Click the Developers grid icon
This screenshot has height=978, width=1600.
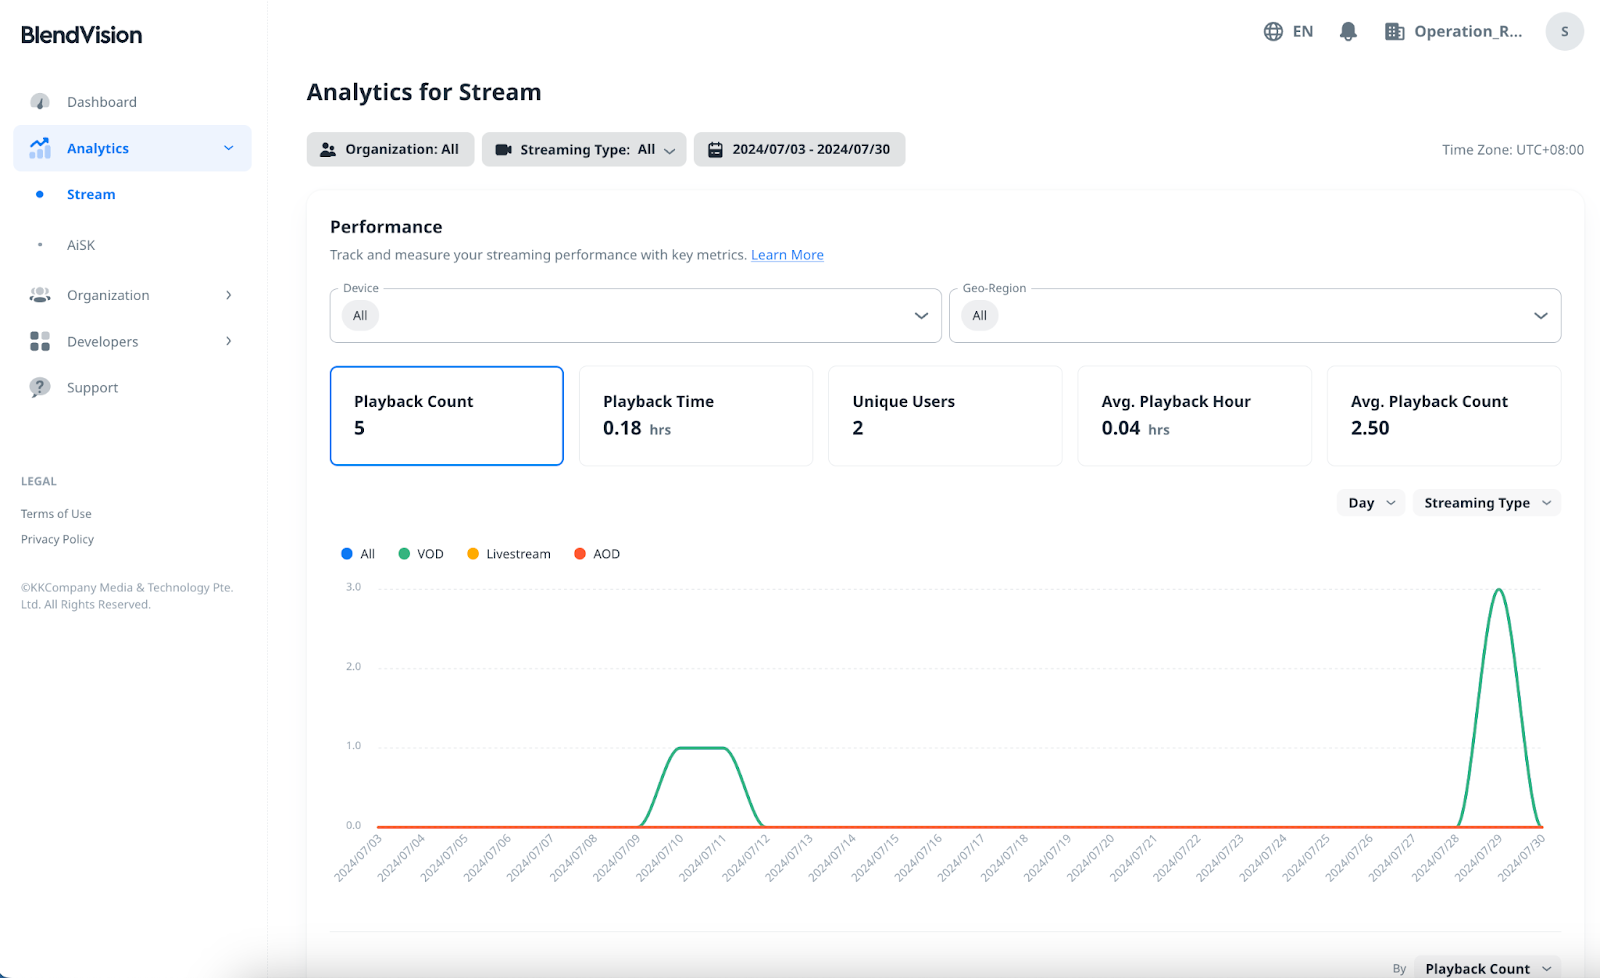(40, 342)
